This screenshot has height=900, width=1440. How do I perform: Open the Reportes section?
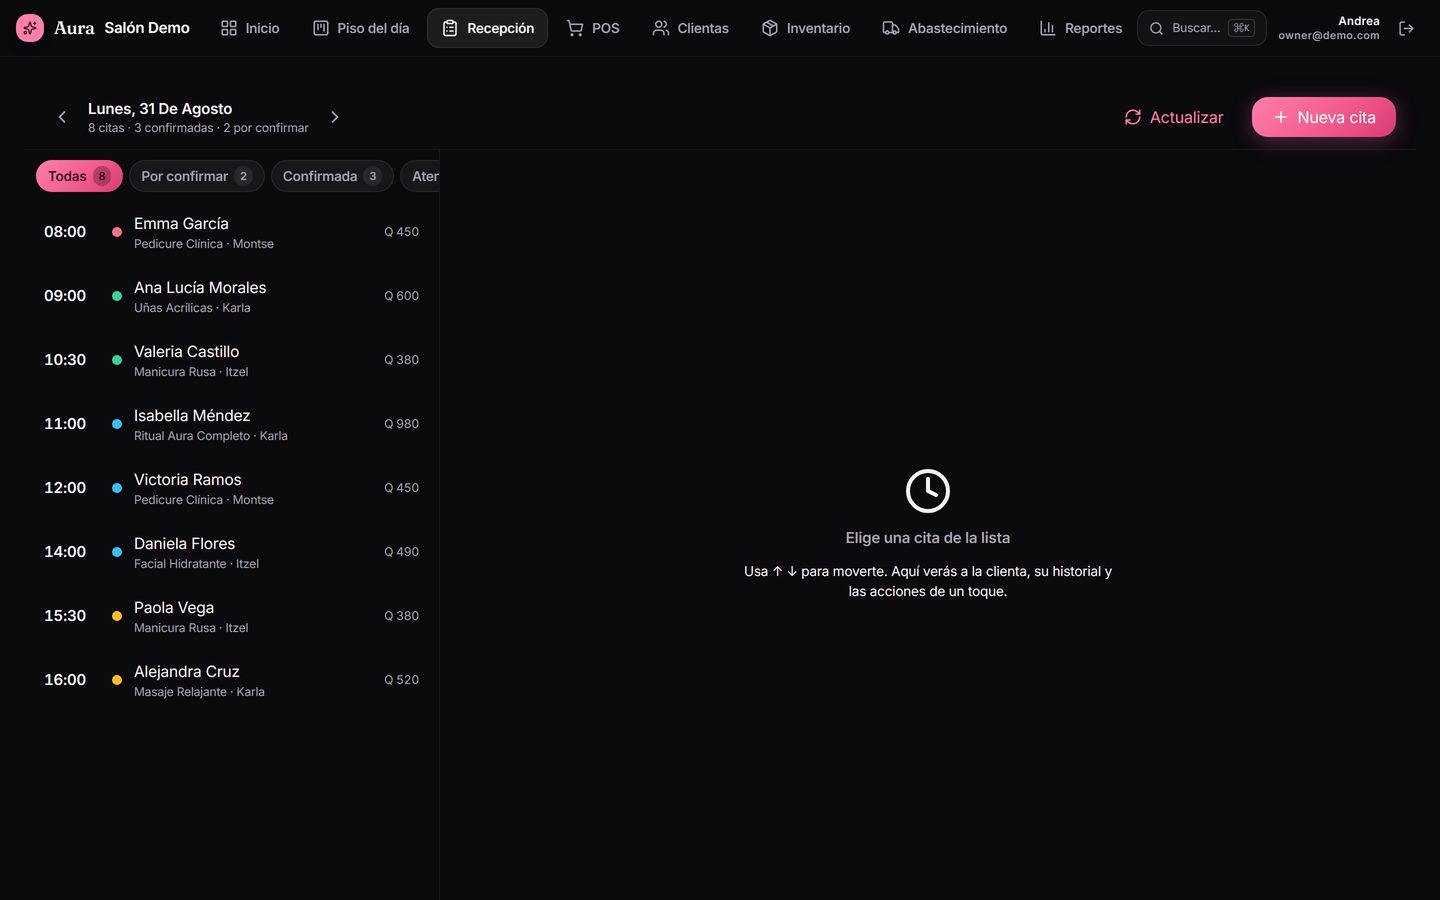tap(1081, 28)
